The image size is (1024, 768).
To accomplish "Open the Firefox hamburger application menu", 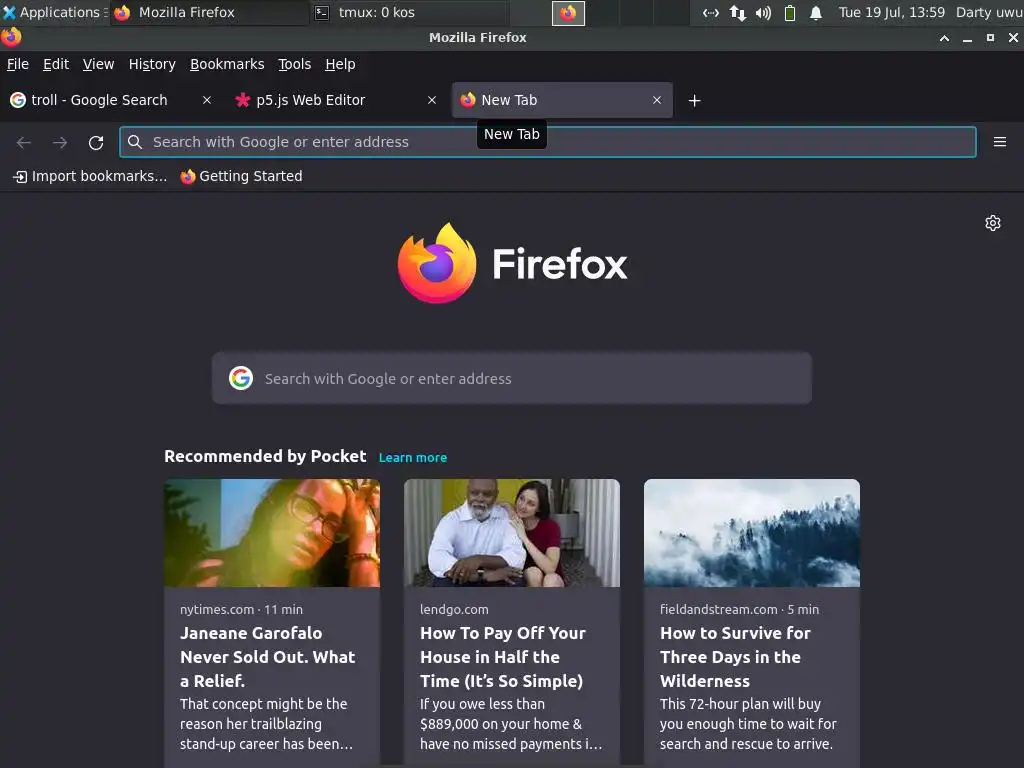I will 1000,142.
